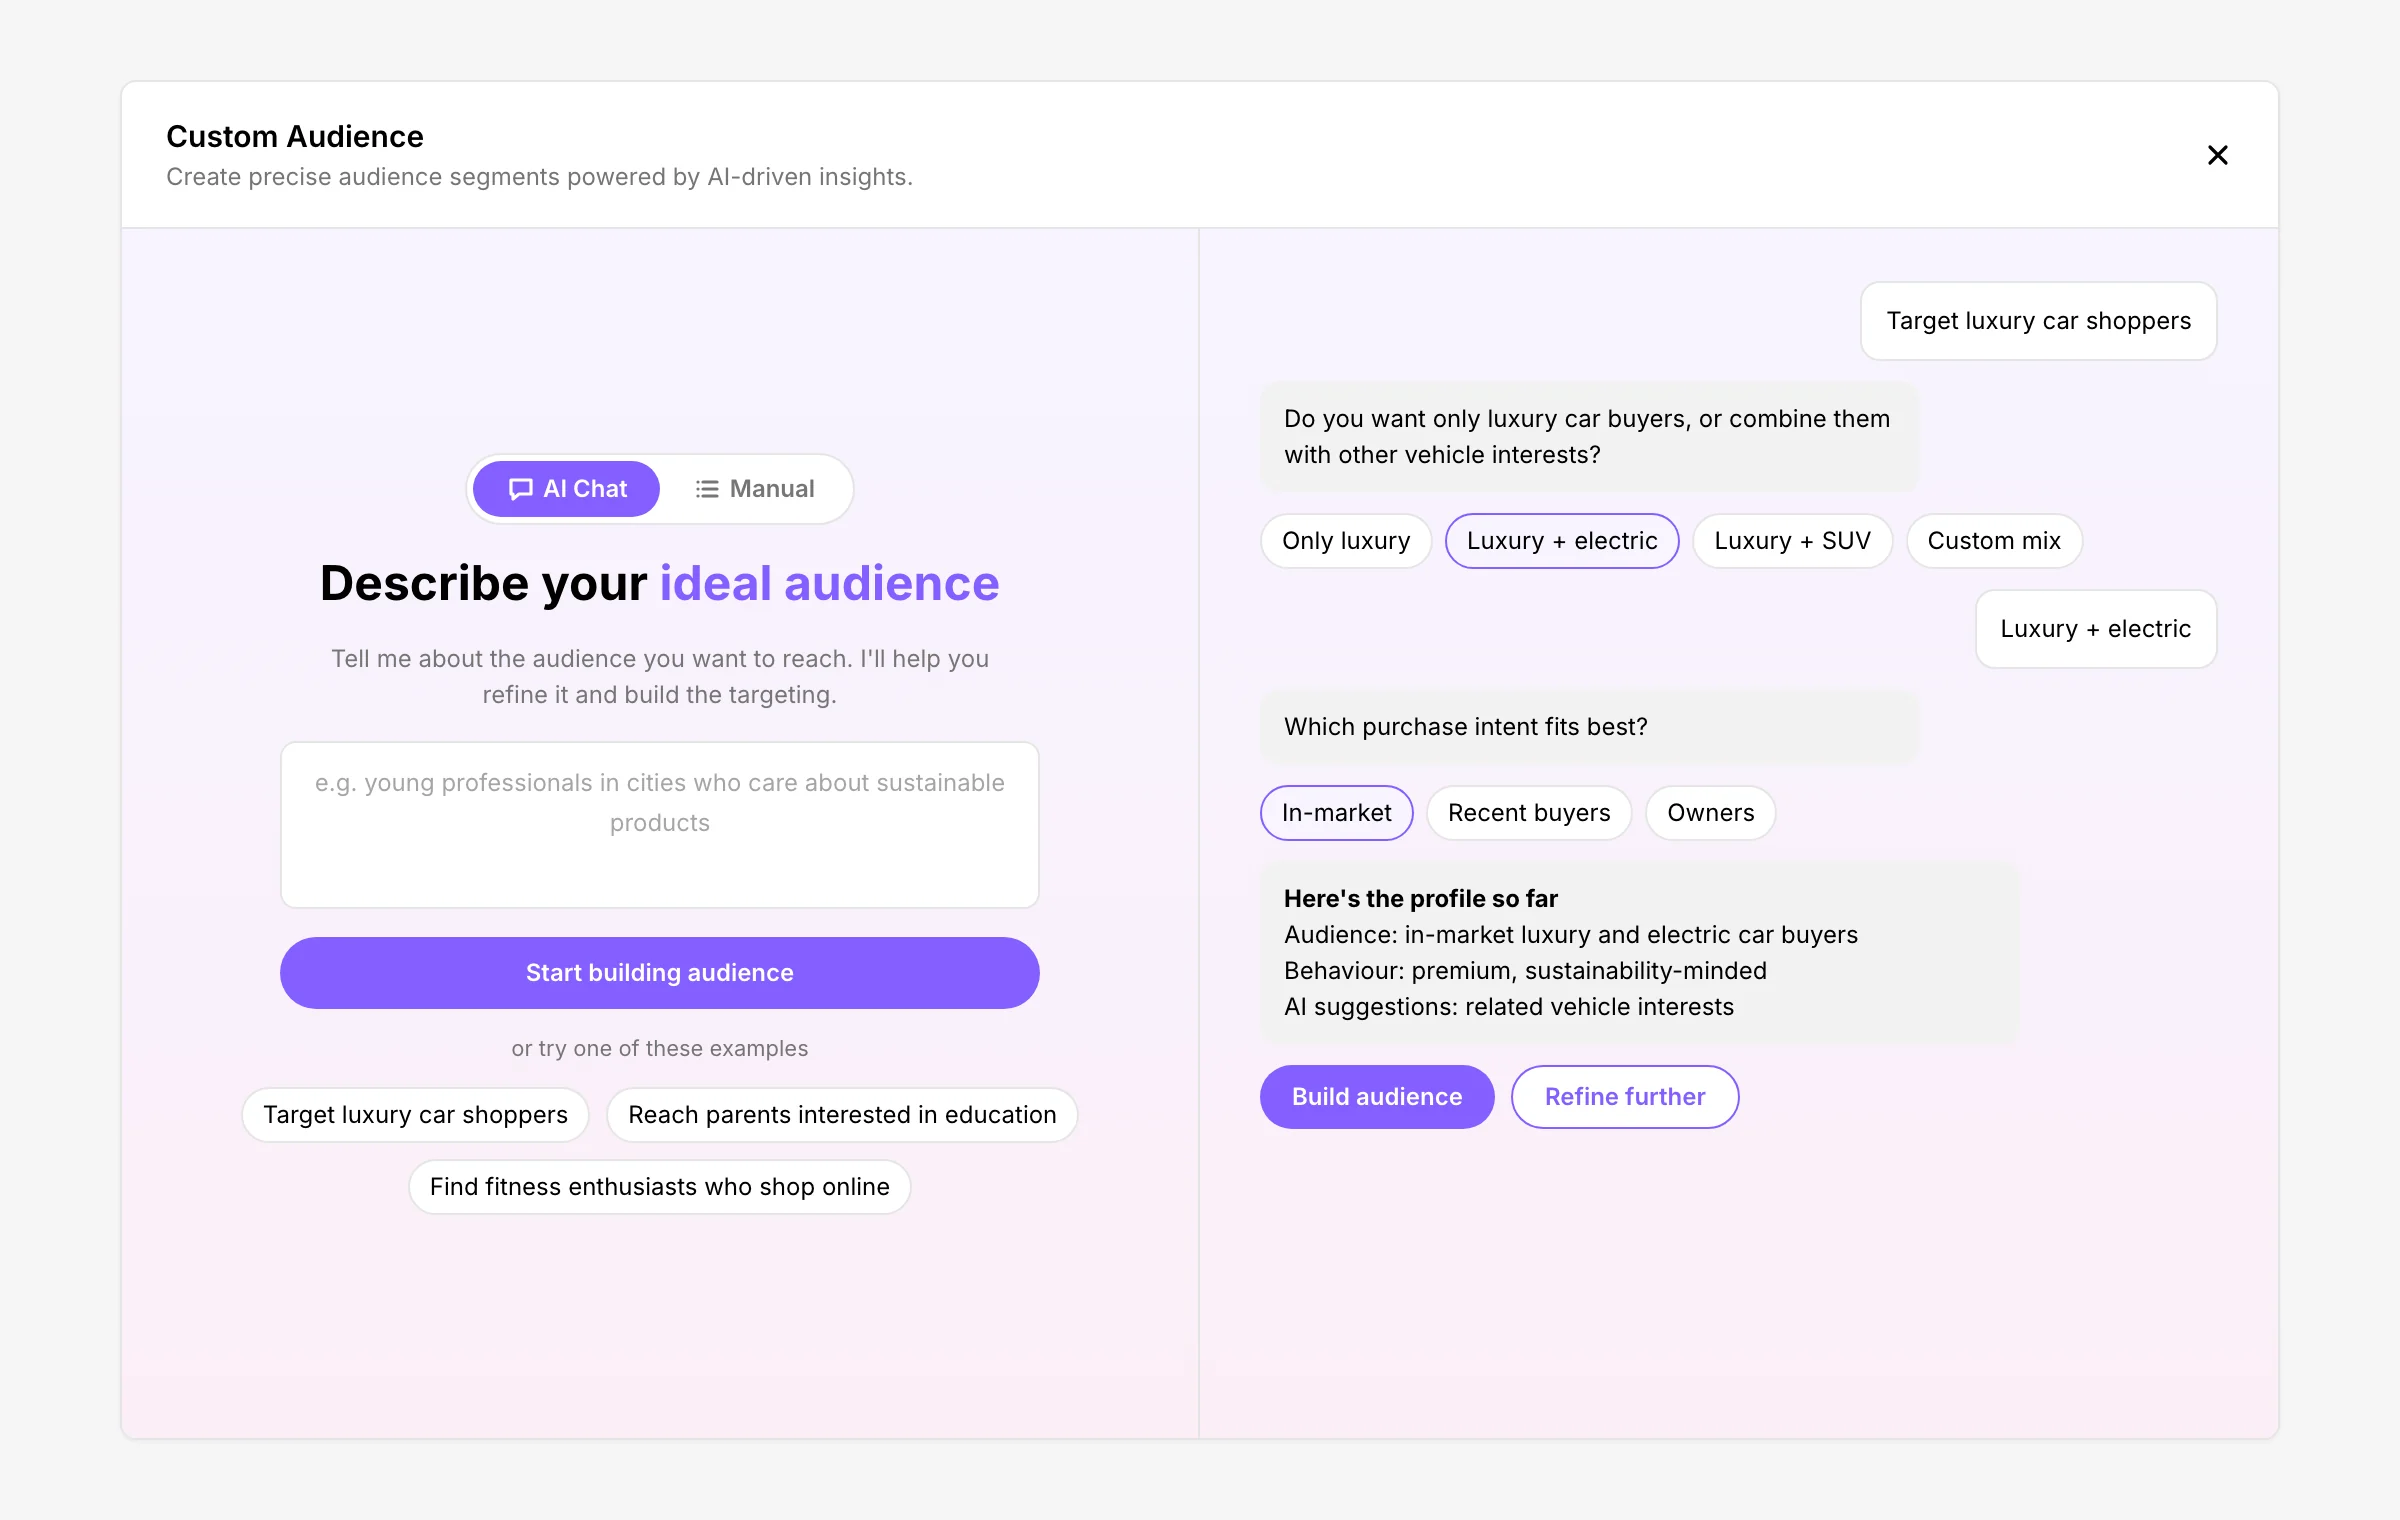Switch to the AI Chat tab
This screenshot has height=1520, width=2400.
pos(567,489)
